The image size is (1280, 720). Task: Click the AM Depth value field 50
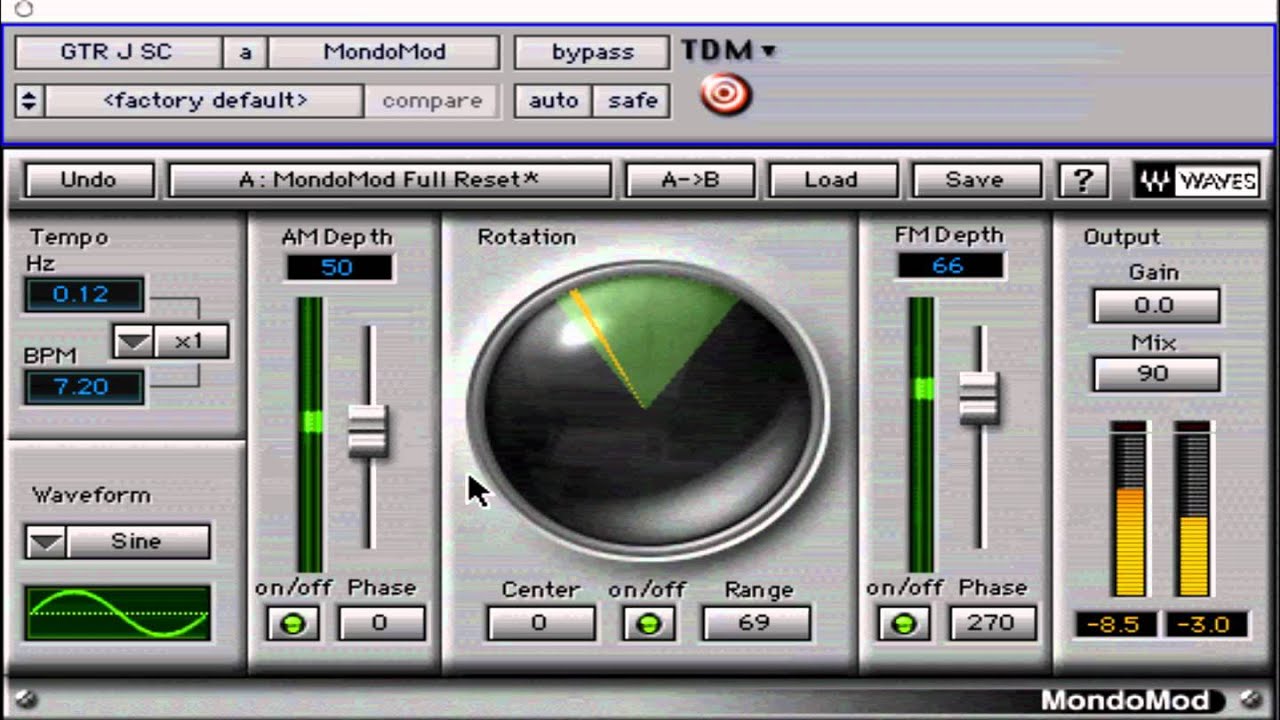(338, 267)
